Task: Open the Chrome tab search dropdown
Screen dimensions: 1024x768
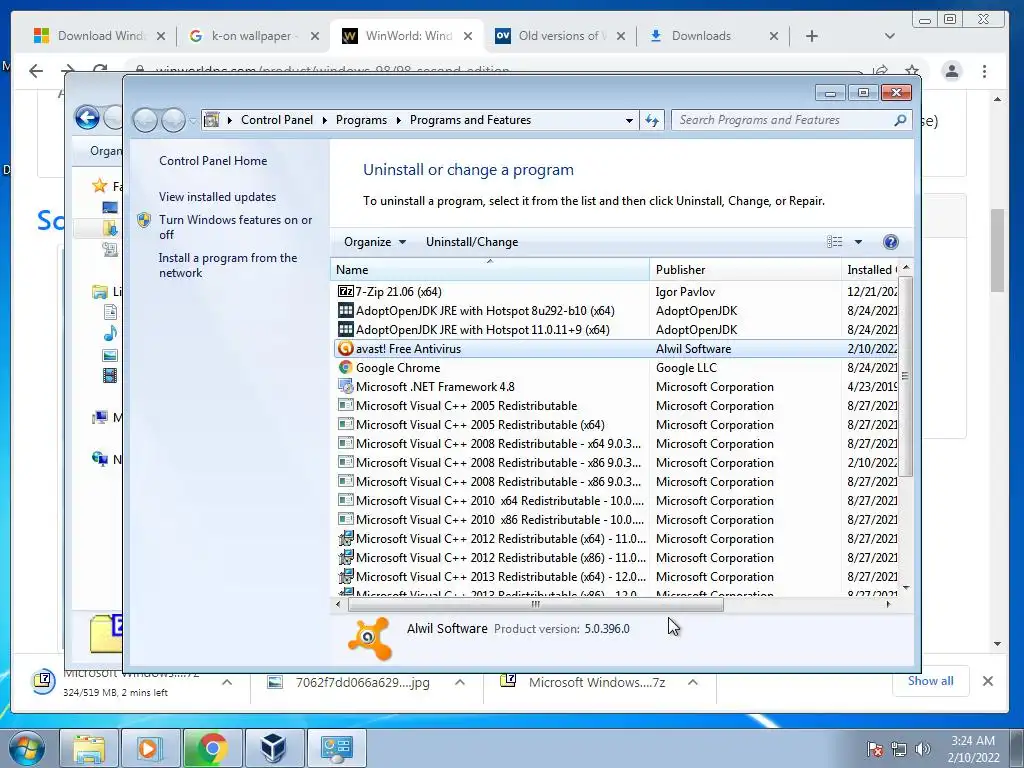Action: pyautogui.click(x=889, y=36)
